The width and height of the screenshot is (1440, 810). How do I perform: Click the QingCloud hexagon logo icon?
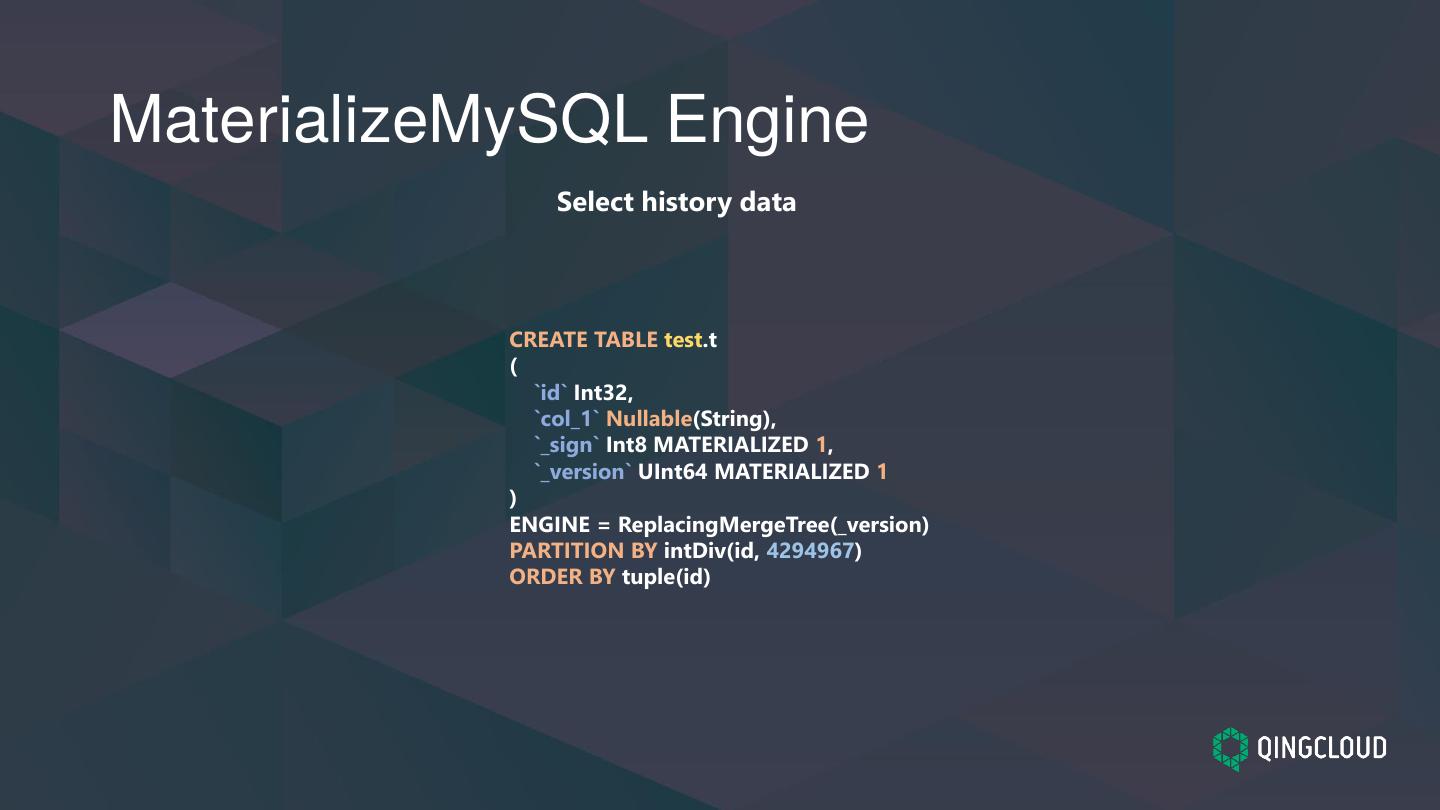coord(1231,749)
